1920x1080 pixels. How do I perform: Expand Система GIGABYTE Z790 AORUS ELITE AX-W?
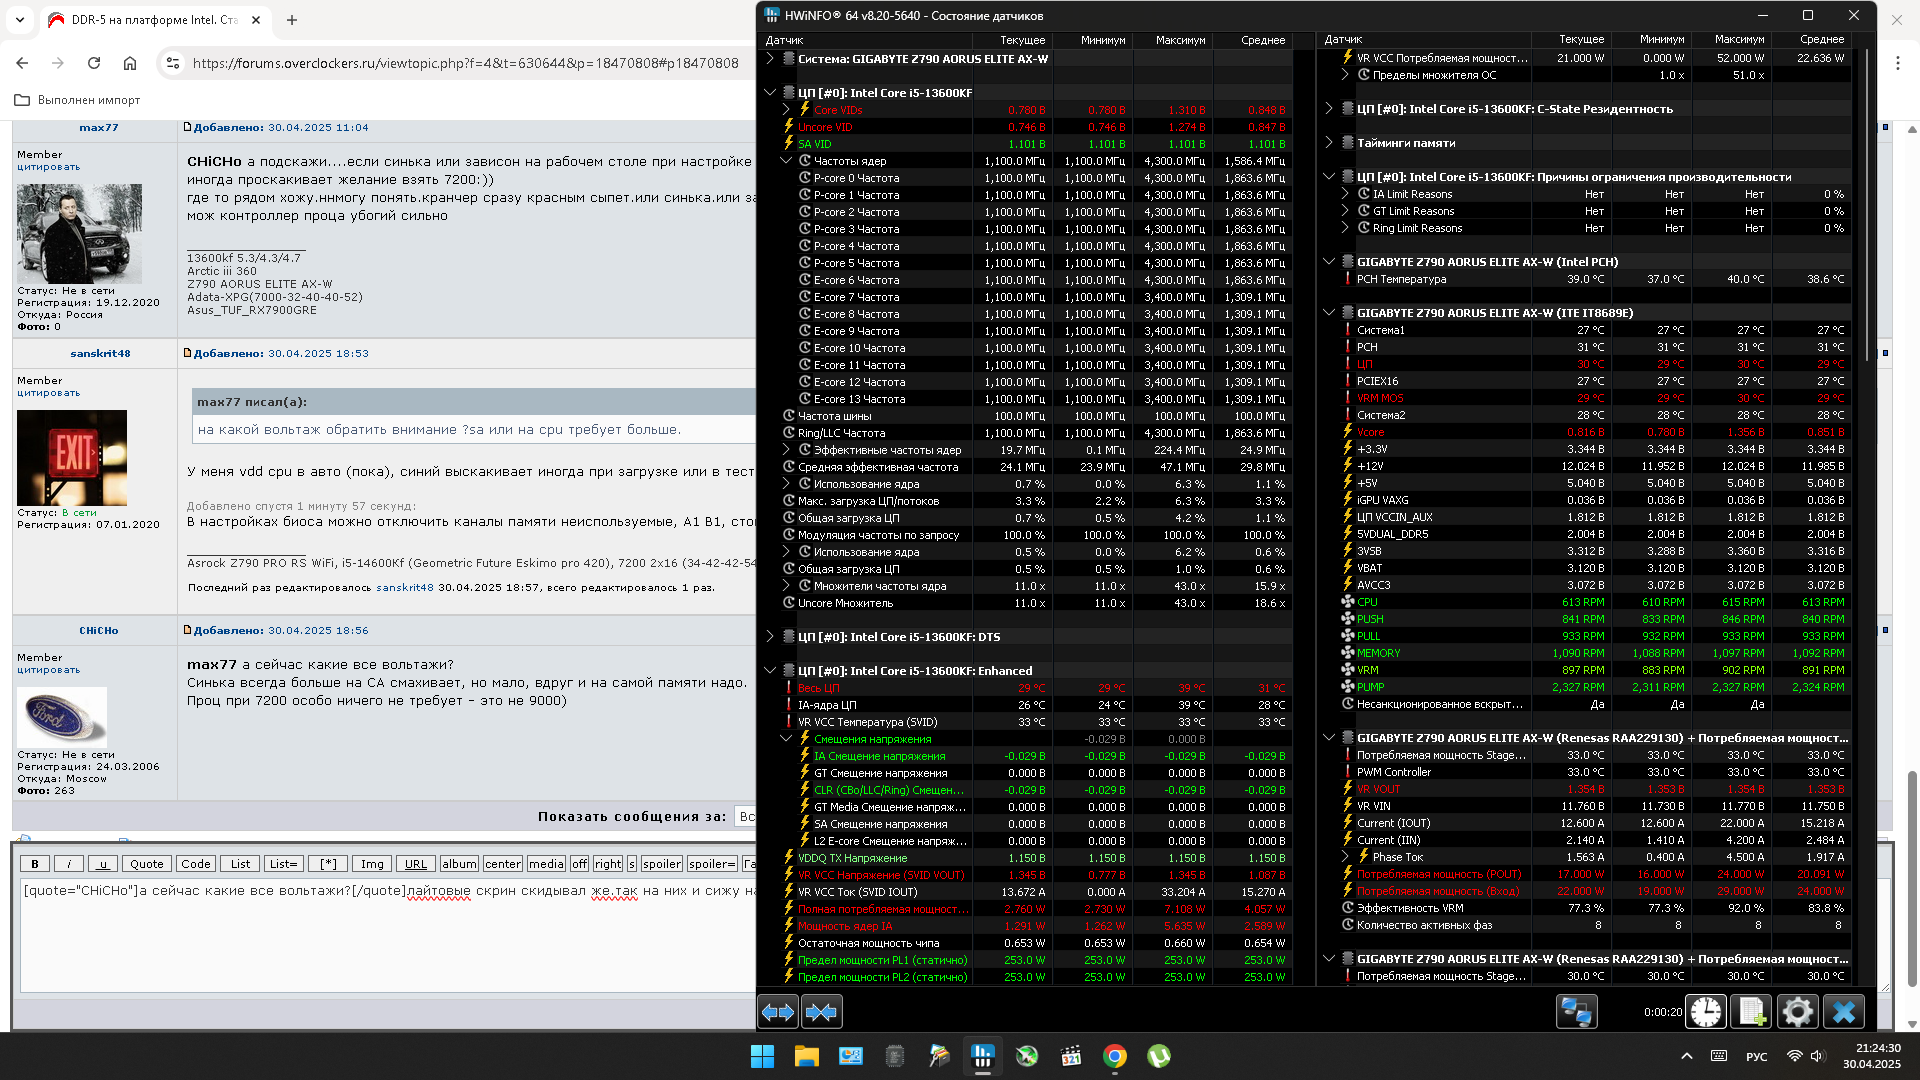click(x=770, y=59)
